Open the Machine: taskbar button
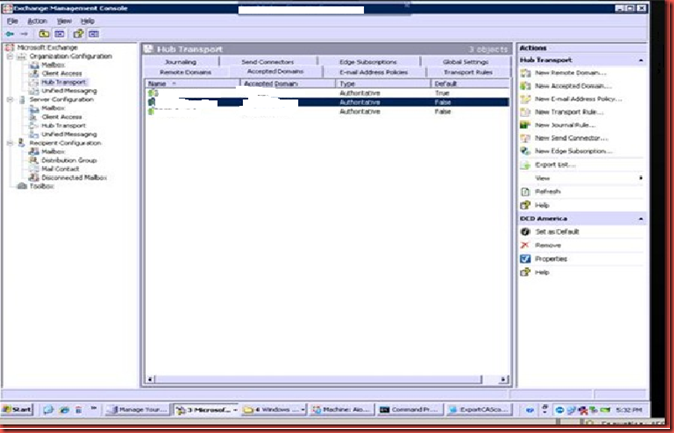The image size is (674, 433). (342, 410)
